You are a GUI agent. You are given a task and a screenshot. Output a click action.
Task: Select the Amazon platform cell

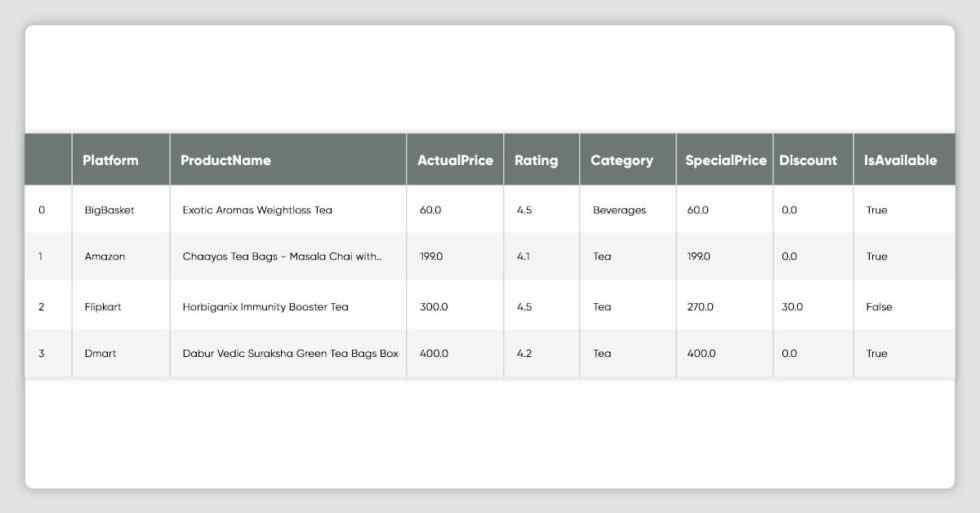click(105, 256)
